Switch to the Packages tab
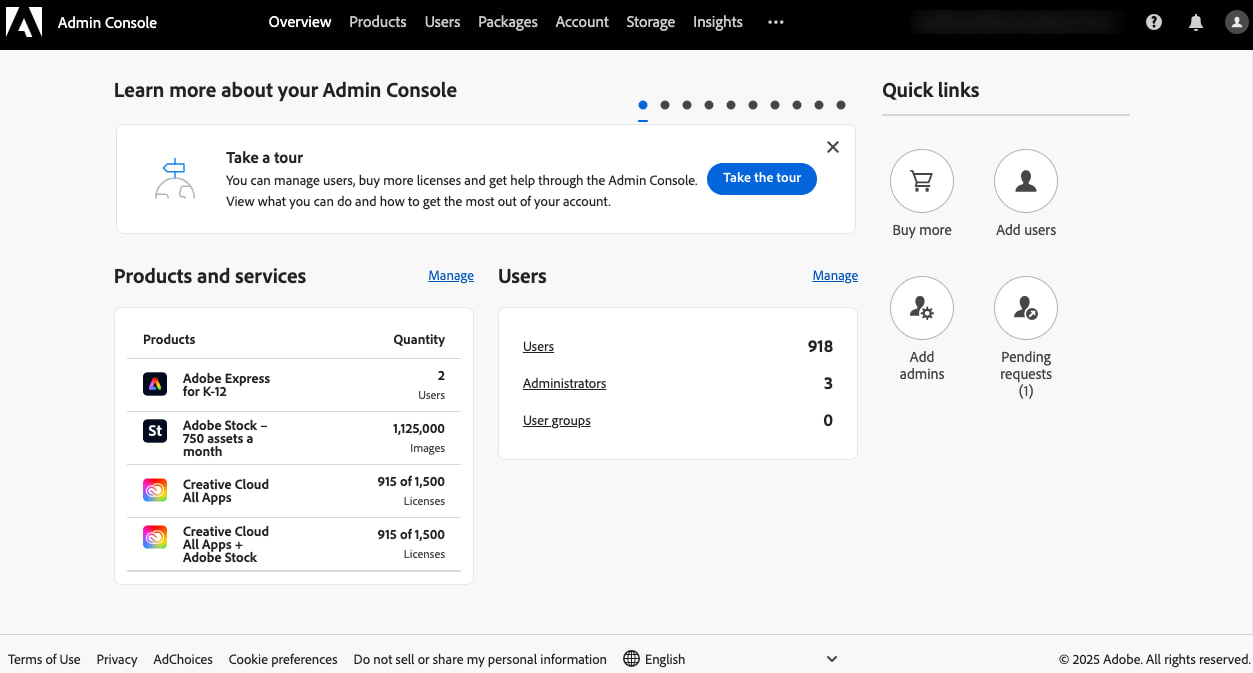 coord(508,22)
